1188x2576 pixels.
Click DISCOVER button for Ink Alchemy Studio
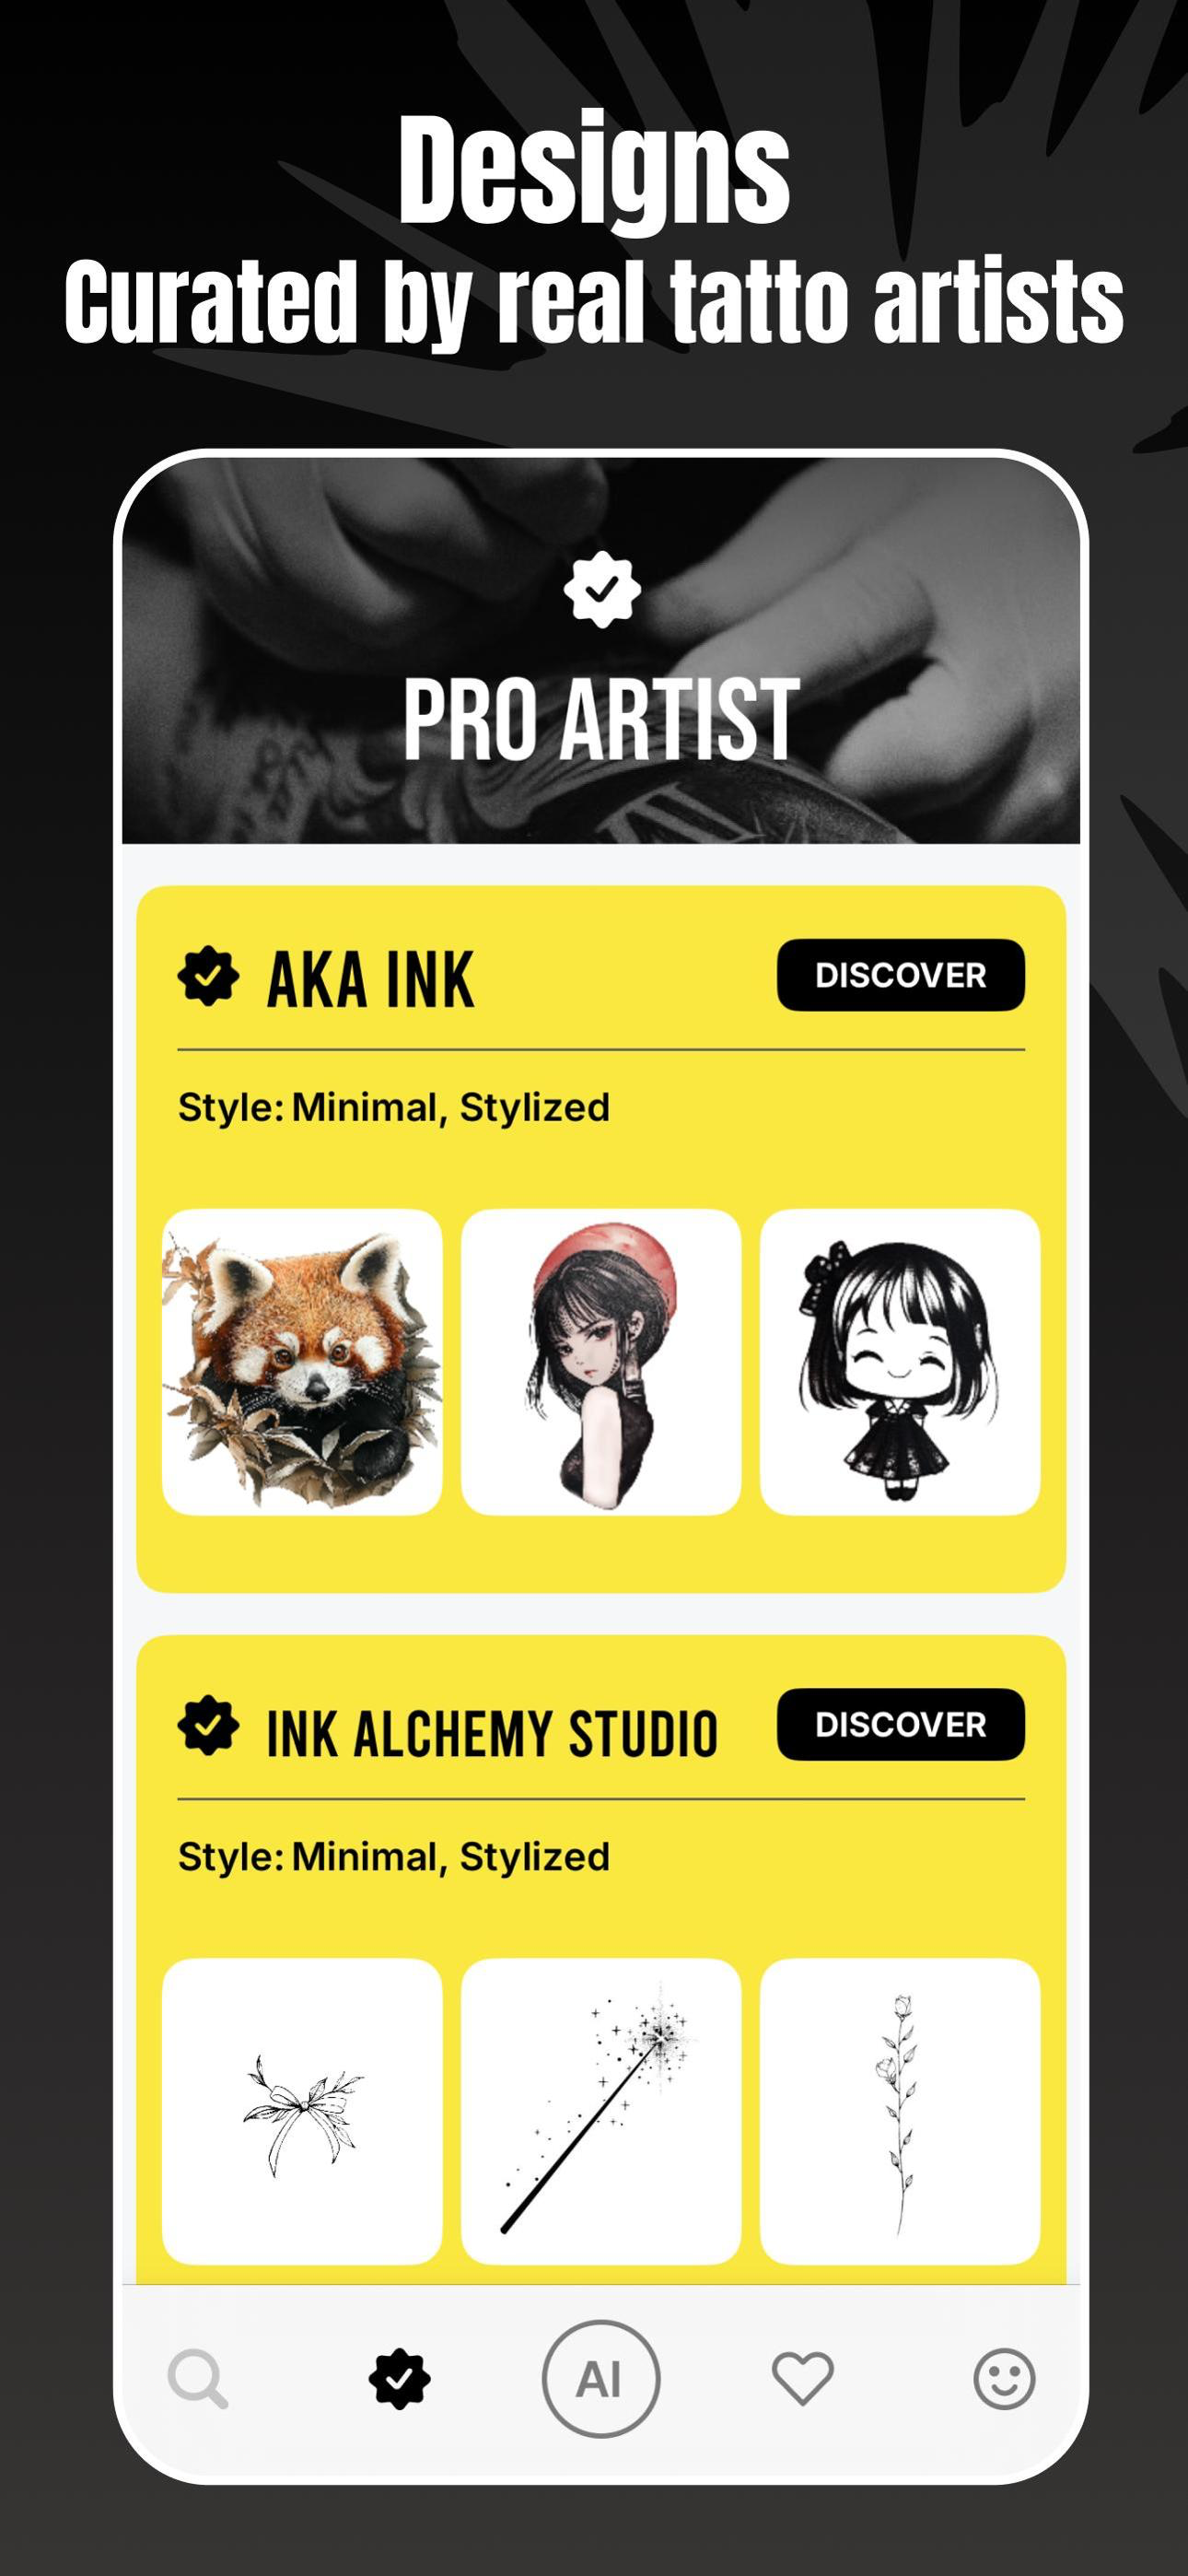pos(900,1725)
